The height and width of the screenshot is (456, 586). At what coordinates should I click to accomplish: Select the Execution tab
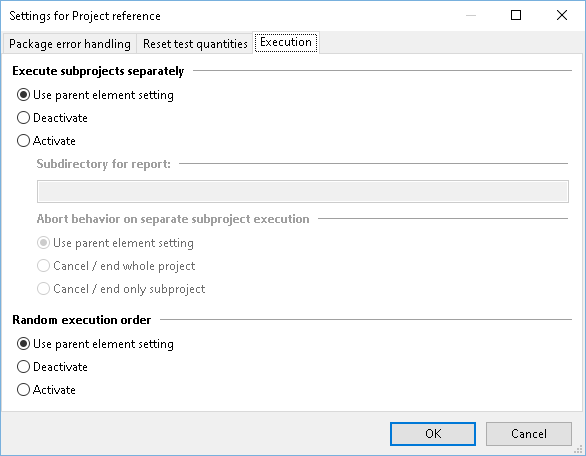[286, 43]
